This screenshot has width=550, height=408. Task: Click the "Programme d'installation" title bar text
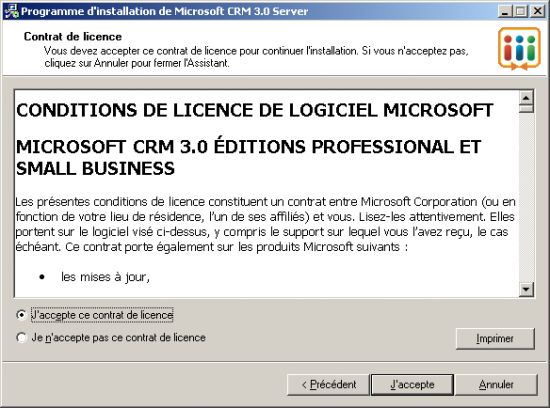click(164, 11)
